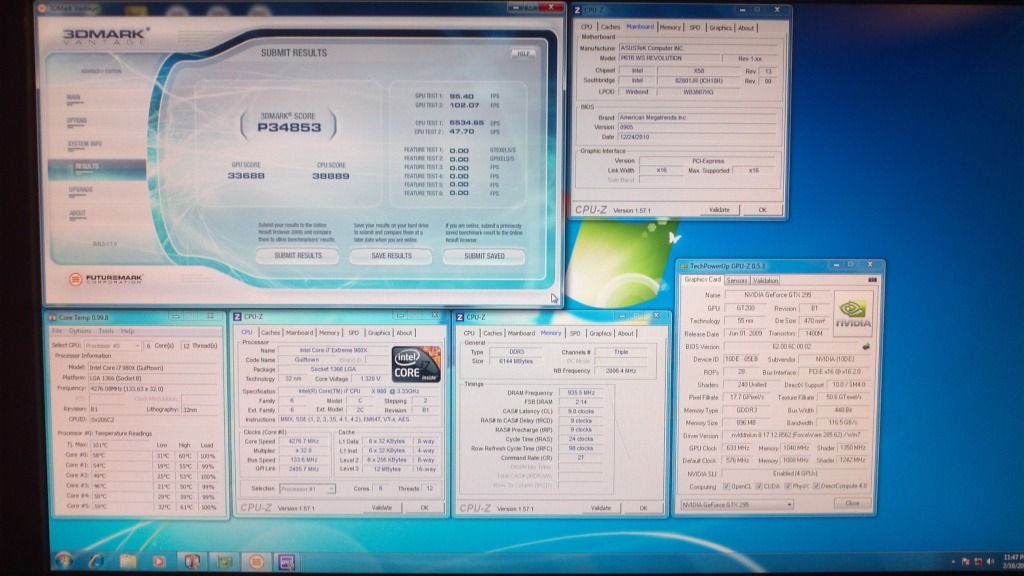Screen dimensions: 1024x576
Task: Select RESULTS in 3DMark sidebar
Action: [x=96, y=168]
